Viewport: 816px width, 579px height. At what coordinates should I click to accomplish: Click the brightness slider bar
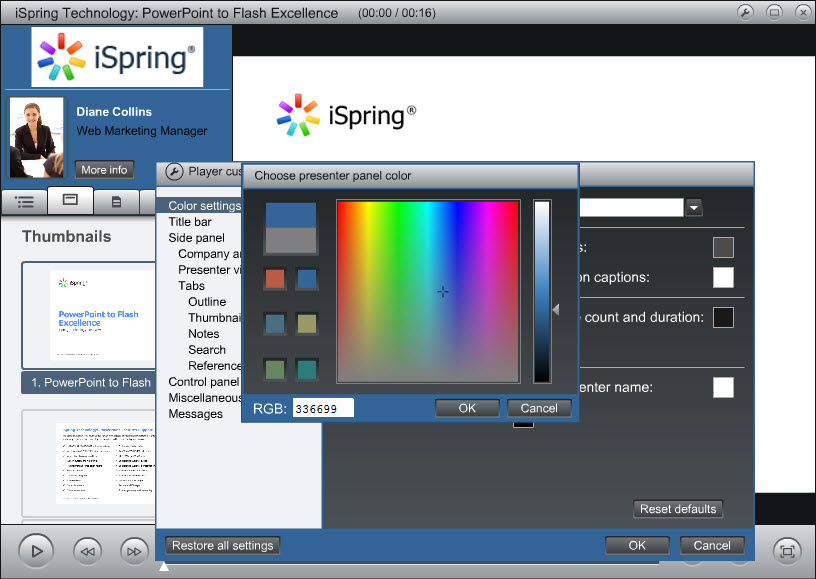tap(542, 292)
